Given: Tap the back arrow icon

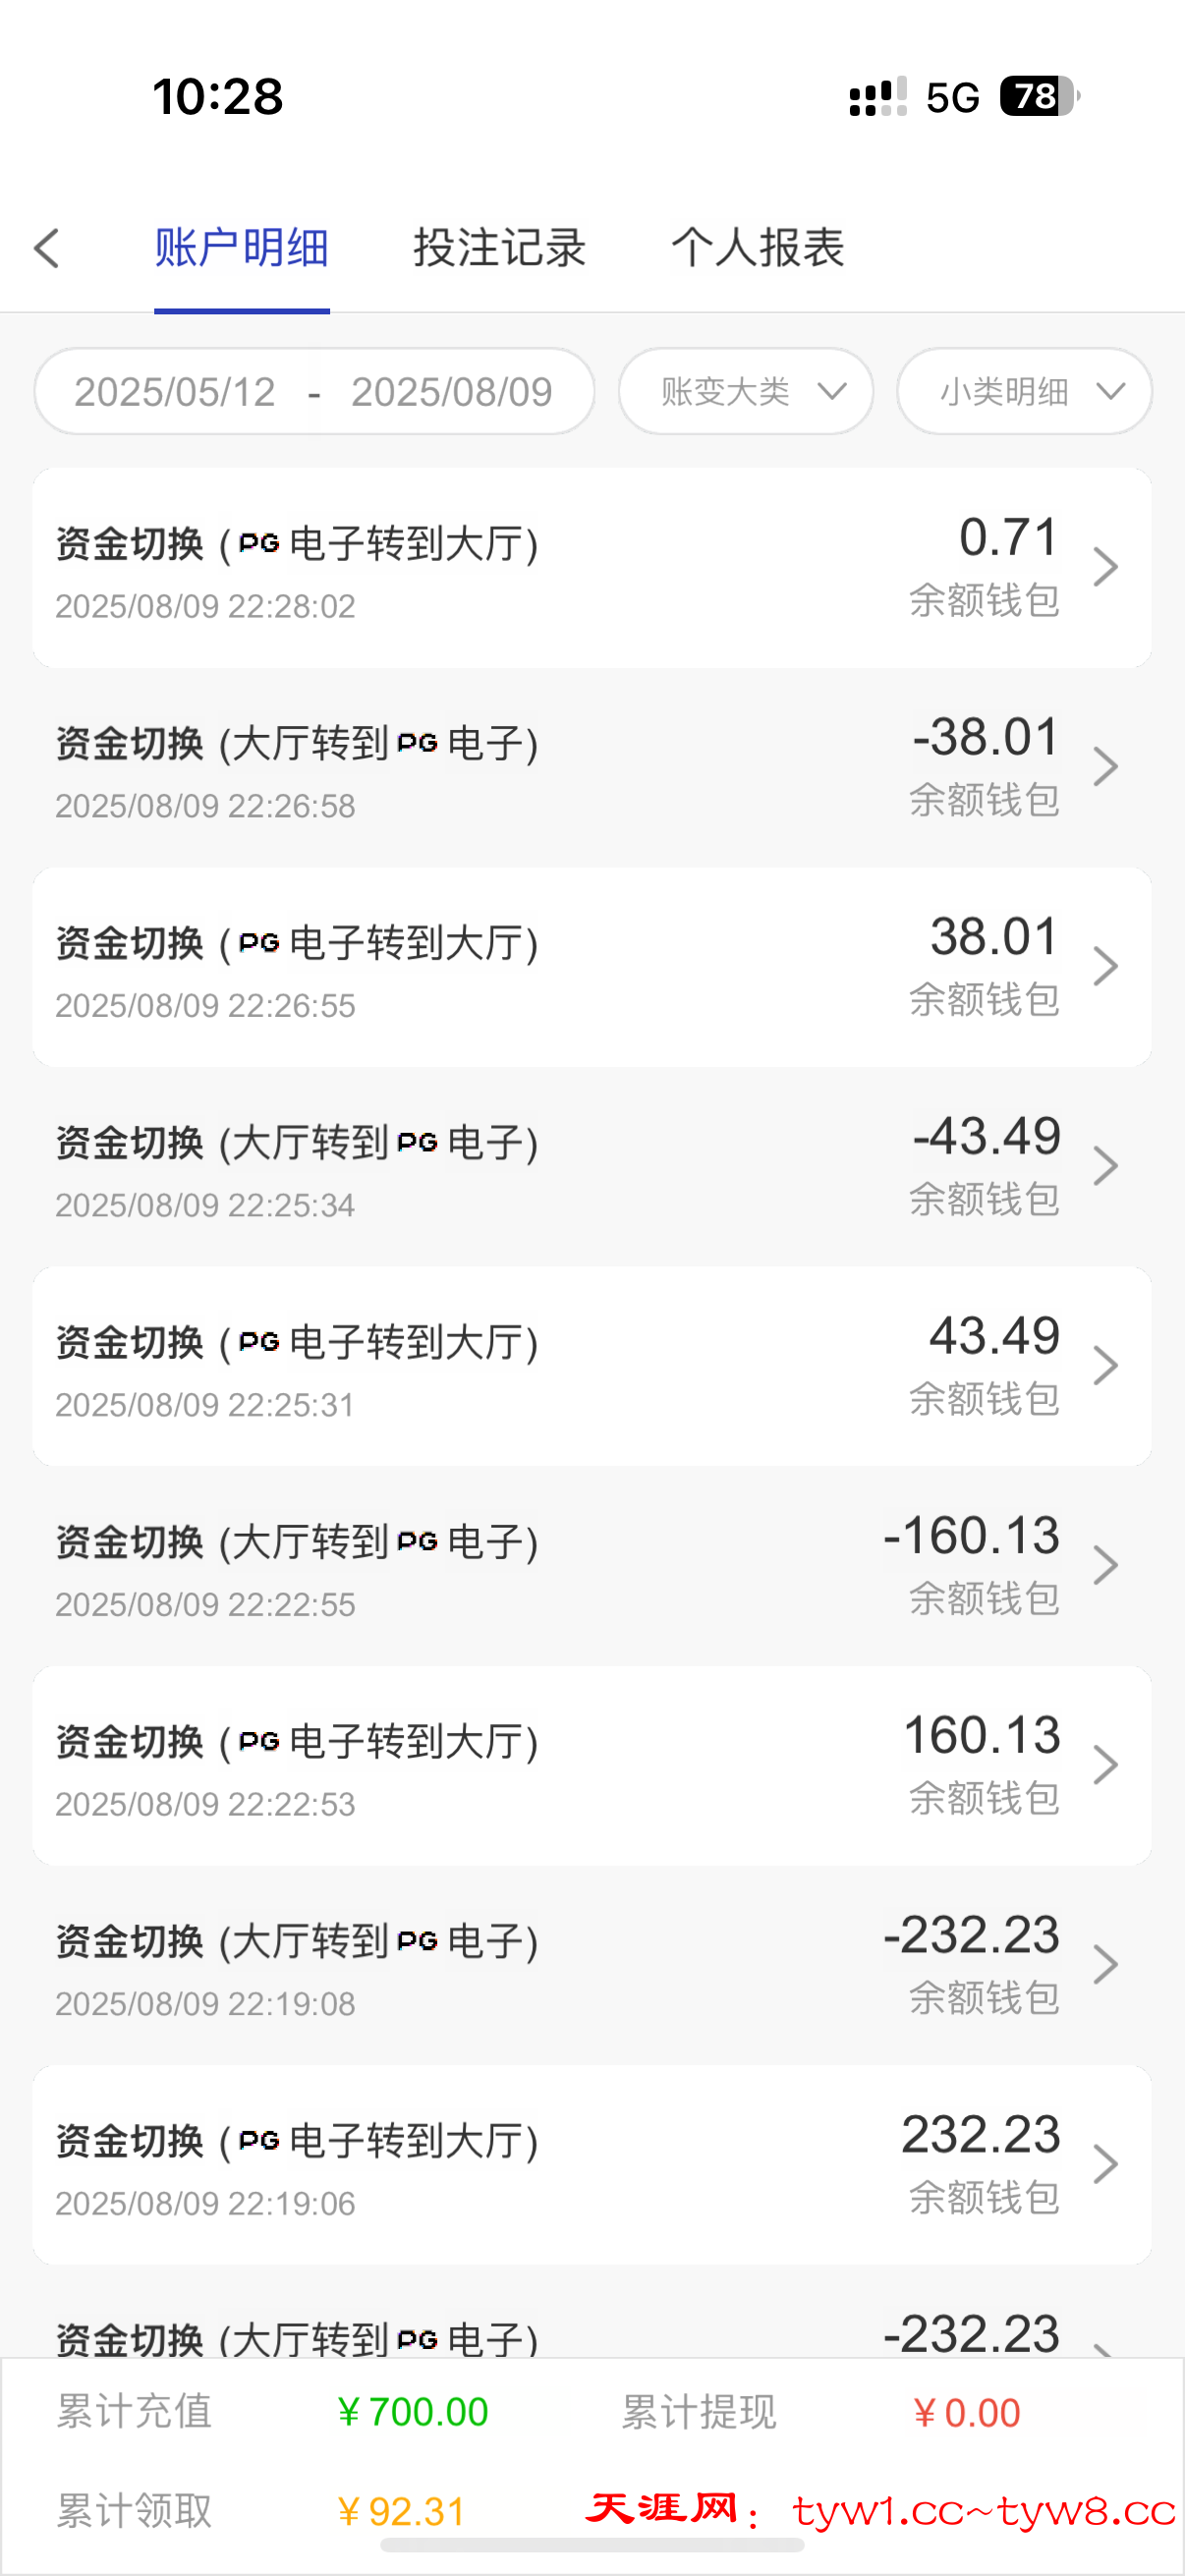Looking at the screenshot, I should point(47,248).
